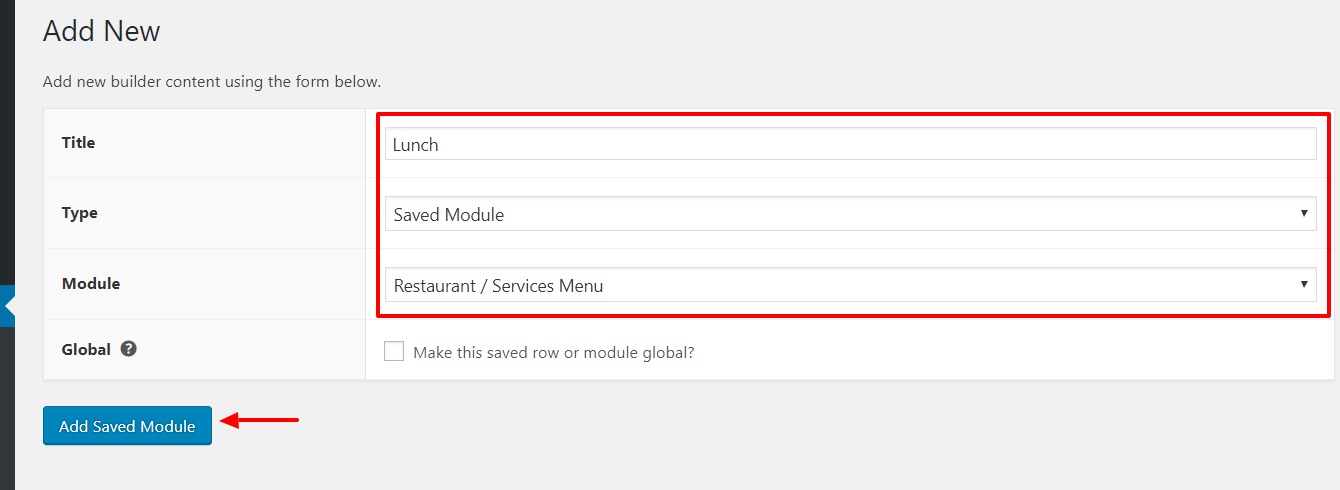1340x490 pixels.
Task: Click the Global row label
Action: coord(86,350)
